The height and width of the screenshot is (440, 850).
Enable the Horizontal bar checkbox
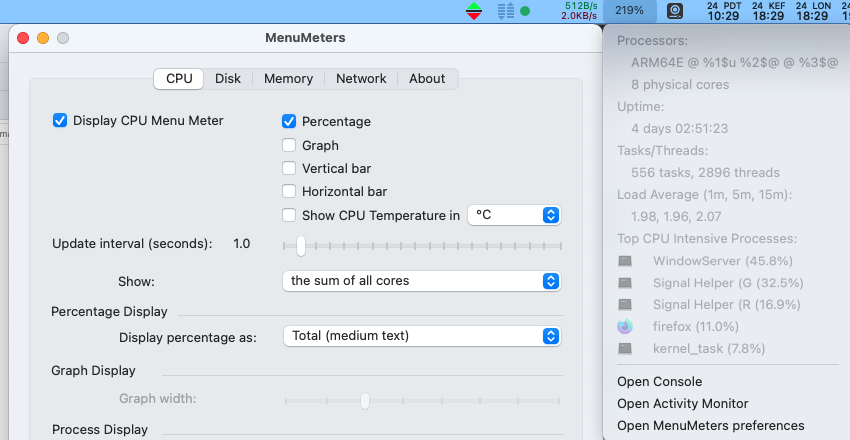pyautogui.click(x=289, y=191)
